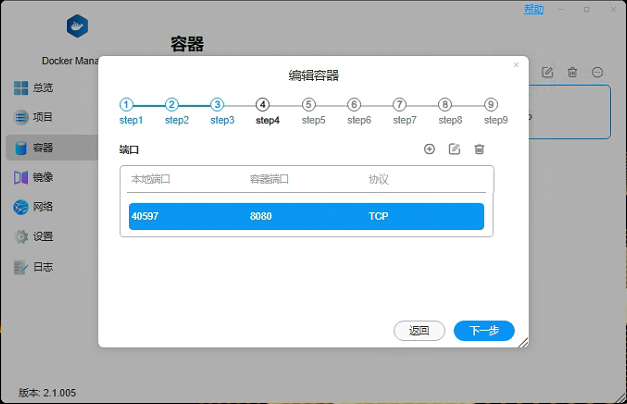Click the 容器端口 column header
627x404 pixels.
[x=269, y=179]
